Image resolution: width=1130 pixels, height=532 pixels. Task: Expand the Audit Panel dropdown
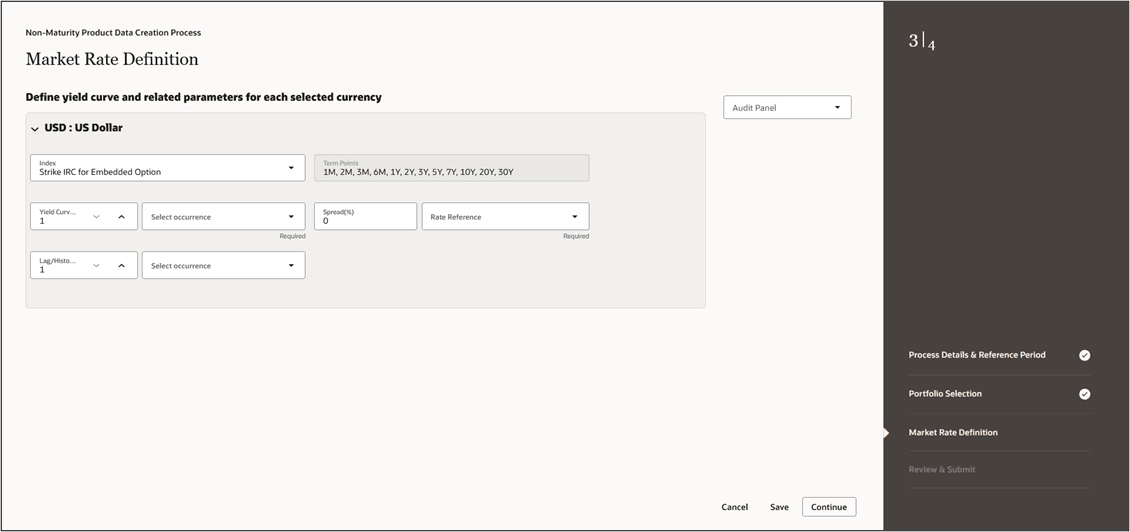(x=787, y=108)
